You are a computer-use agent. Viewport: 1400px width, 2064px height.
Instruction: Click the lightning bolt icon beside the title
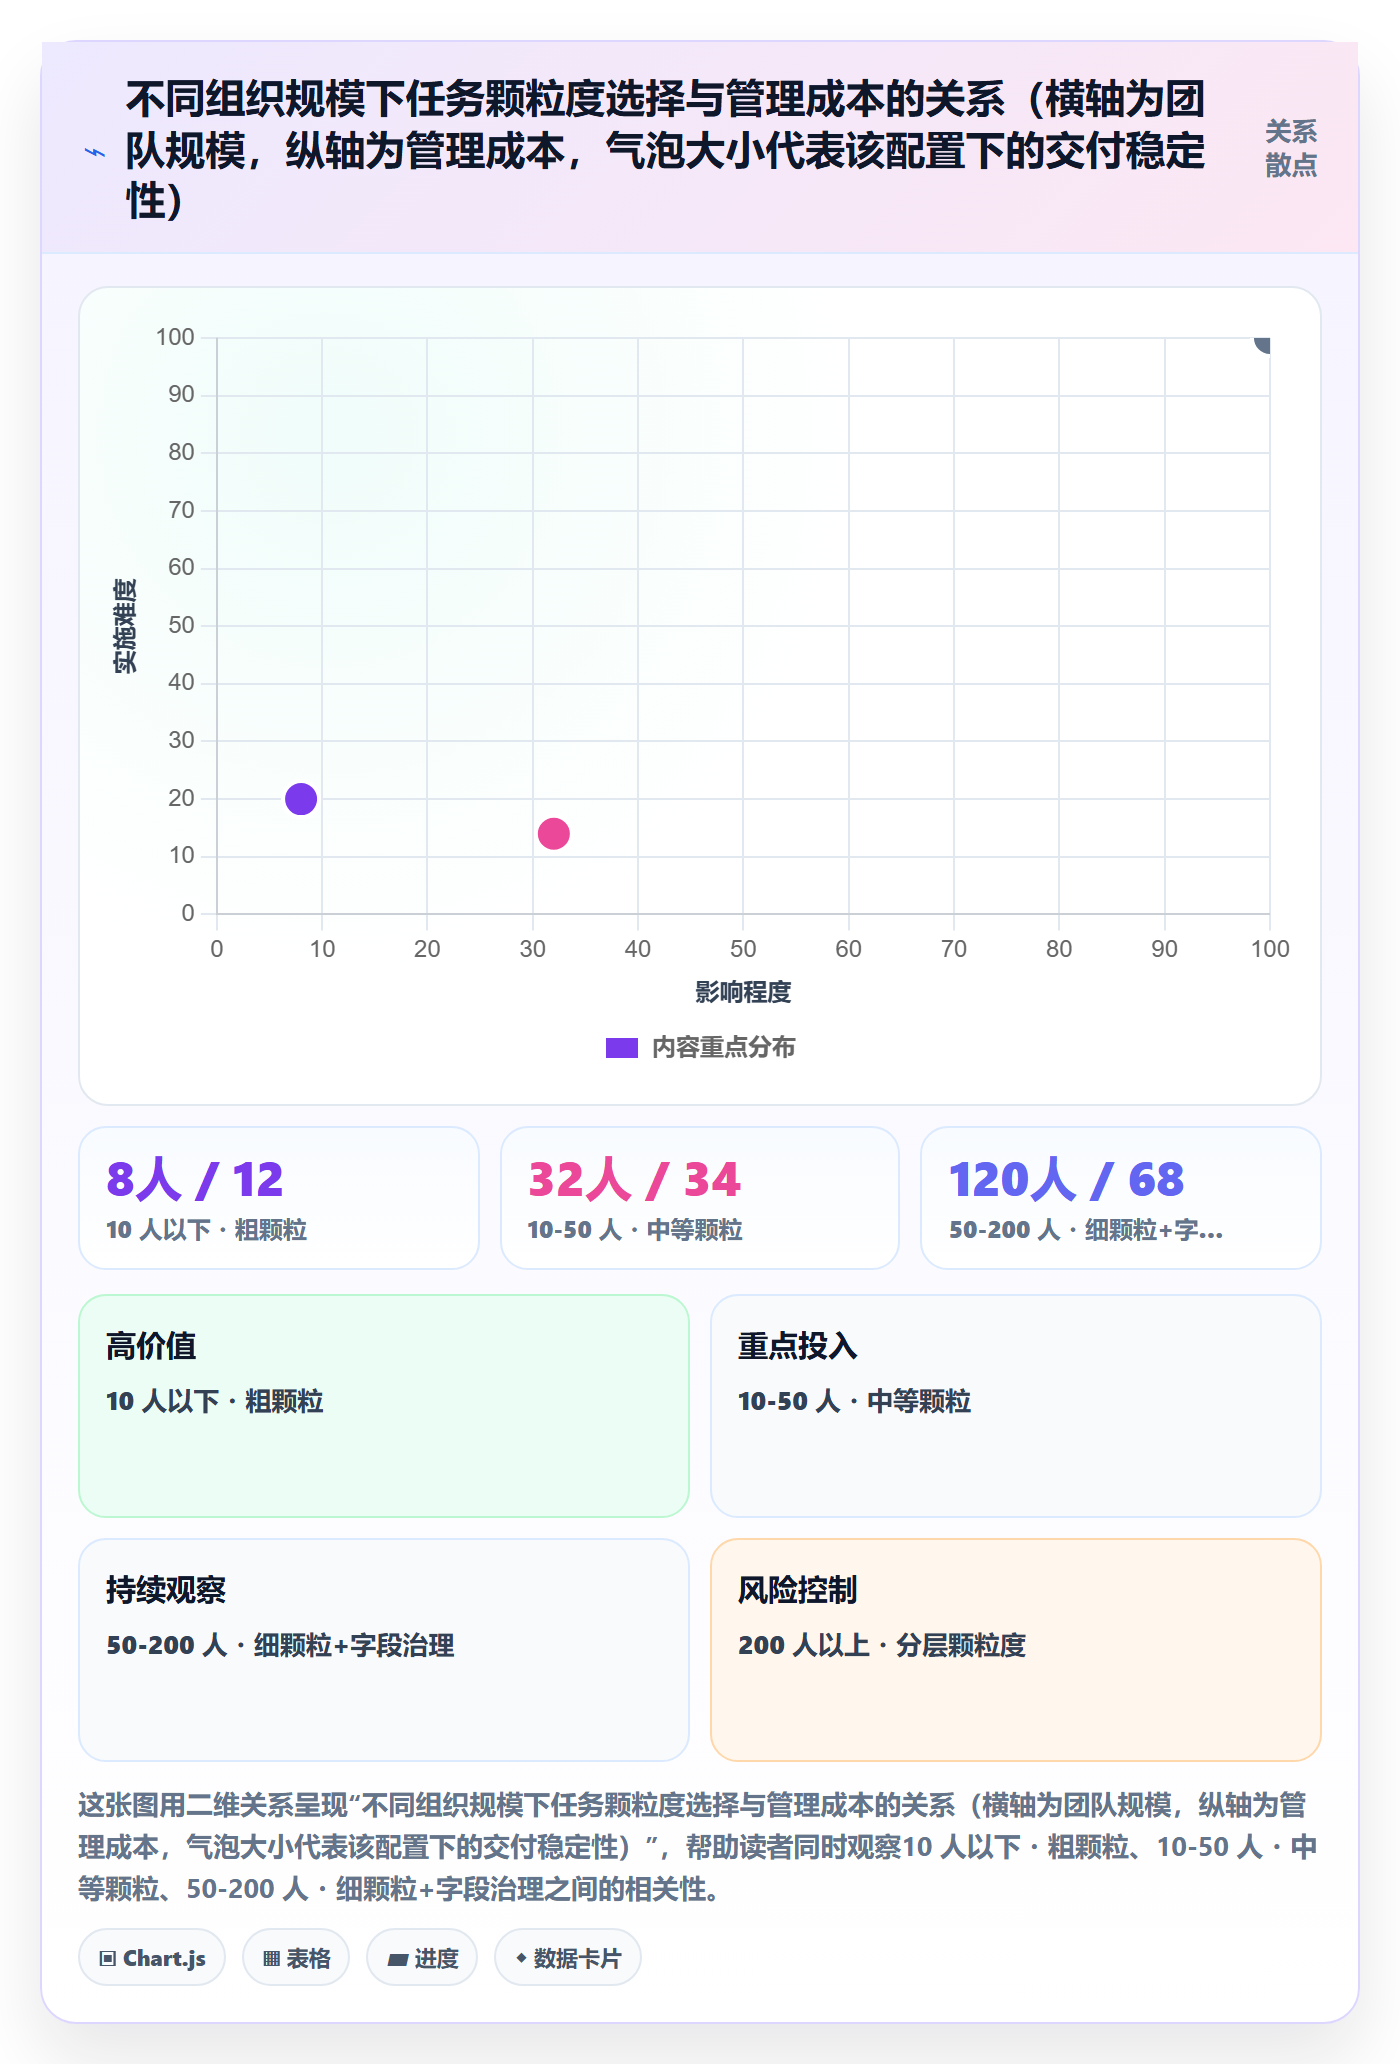pos(95,152)
